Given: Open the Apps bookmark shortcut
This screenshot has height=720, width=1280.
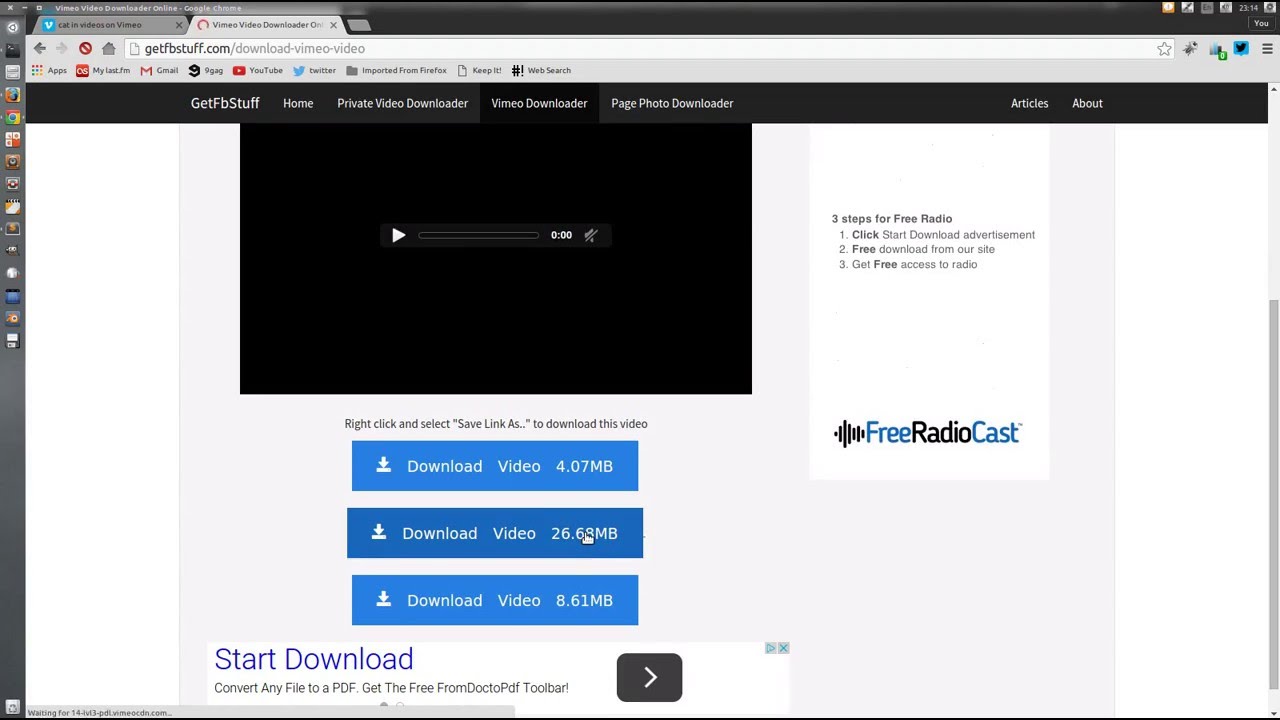Looking at the screenshot, I should (49, 70).
